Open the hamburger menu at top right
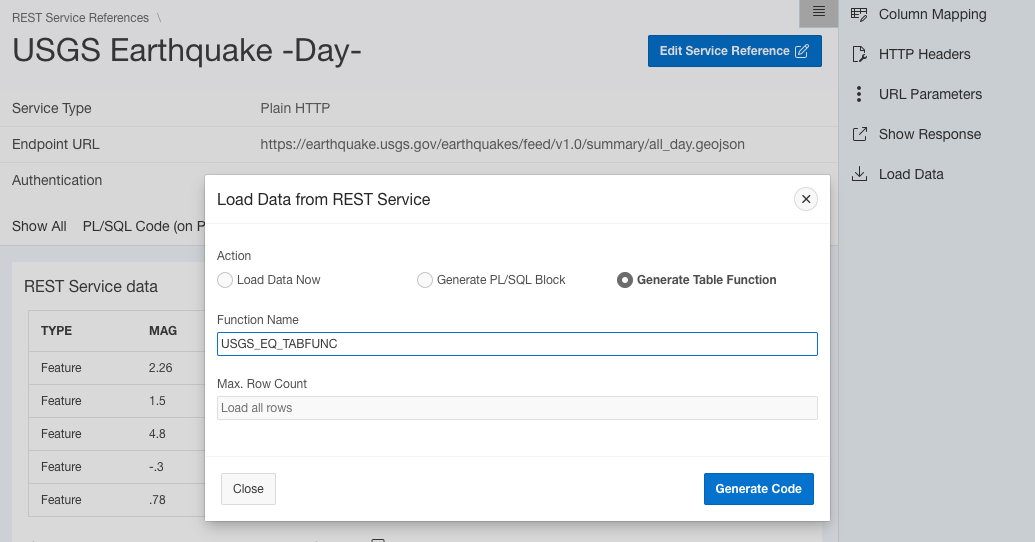Screen dimensions: 1035x542 click(x=818, y=11)
